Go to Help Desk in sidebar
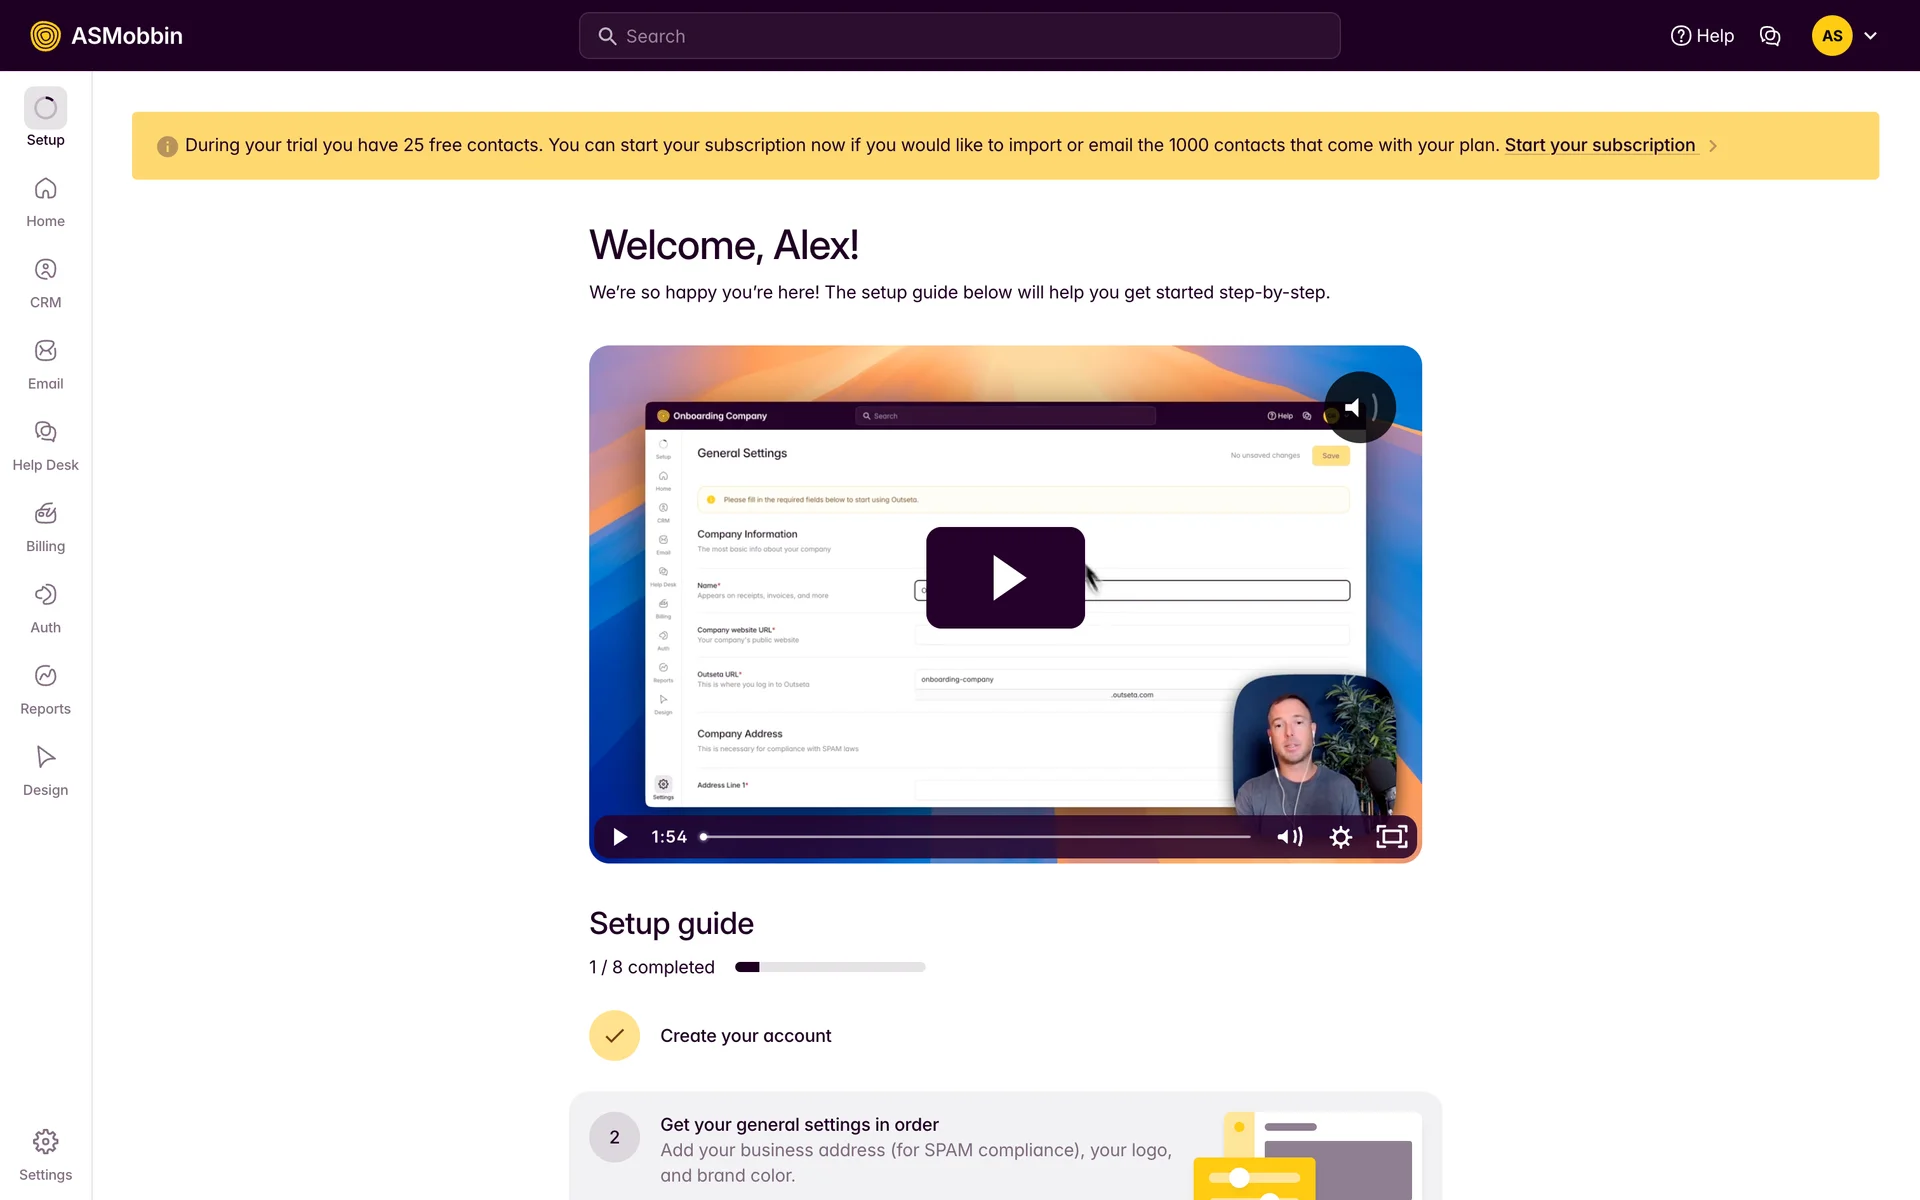1920x1200 pixels. [45, 446]
